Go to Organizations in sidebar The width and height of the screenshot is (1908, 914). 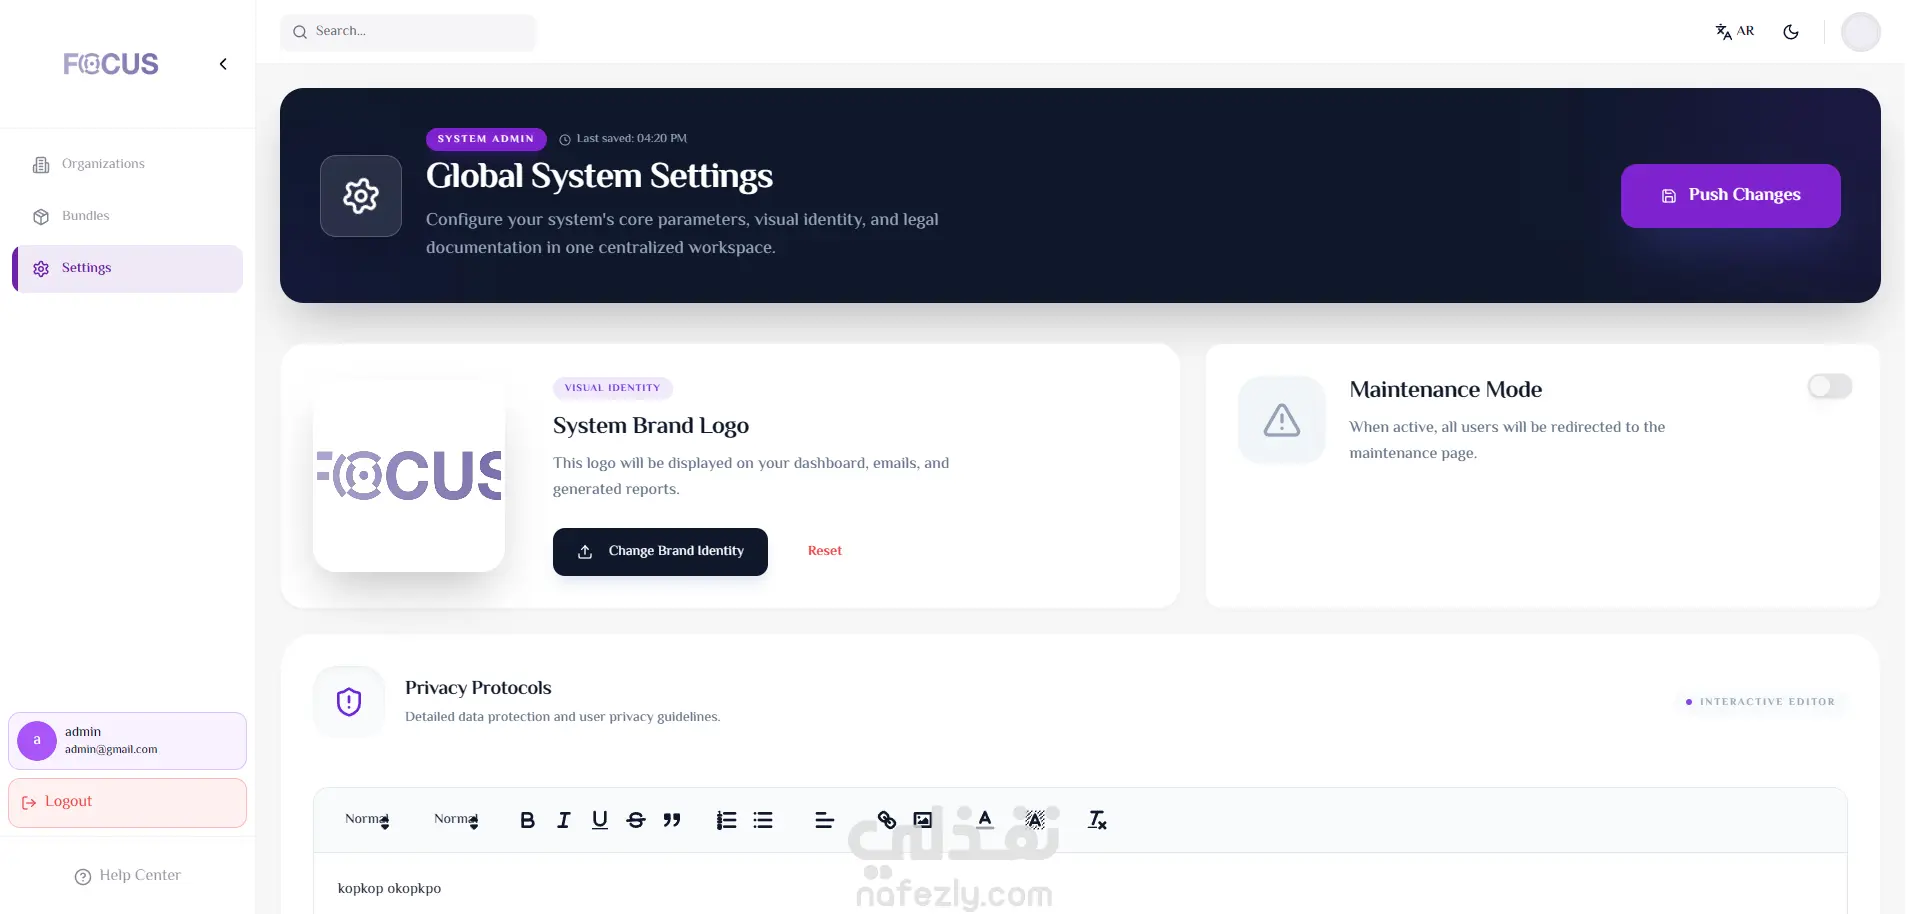[128, 164]
